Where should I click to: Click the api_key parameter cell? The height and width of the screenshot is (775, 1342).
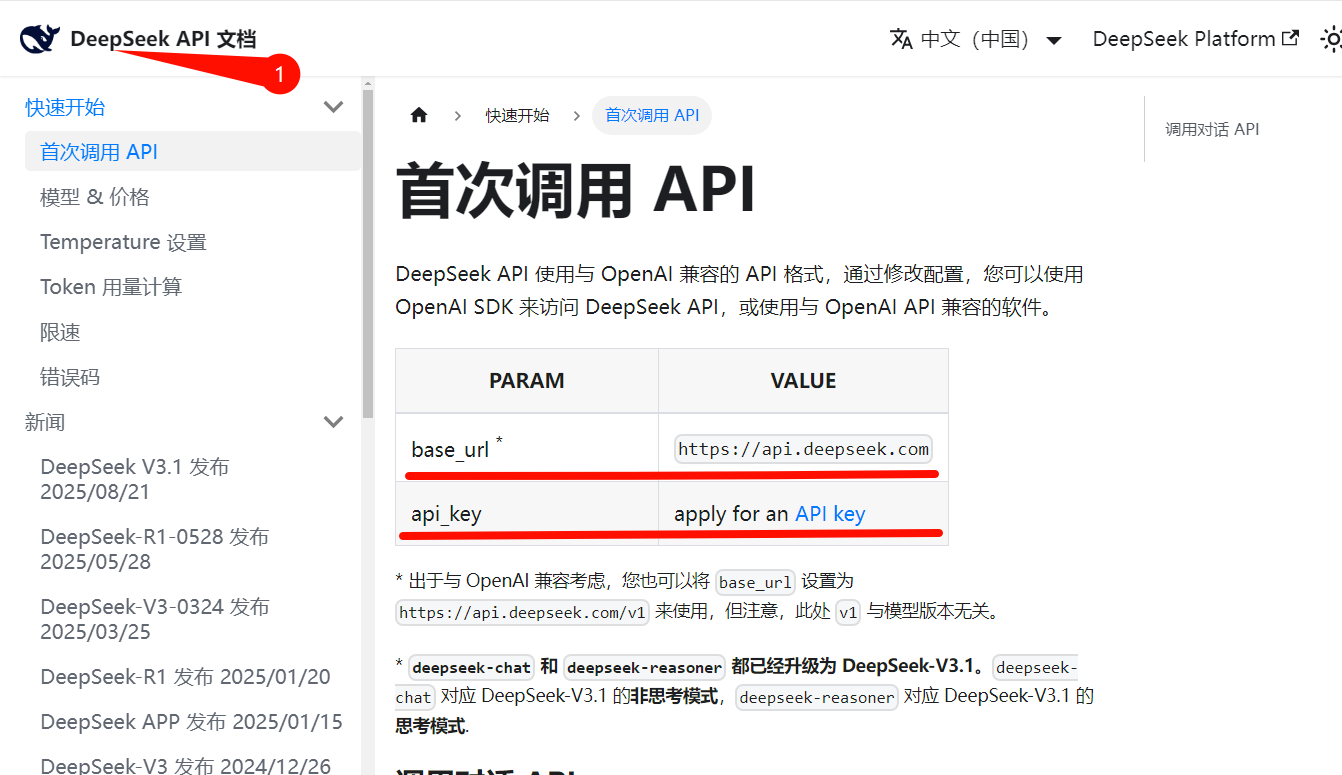(x=527, y=514)
